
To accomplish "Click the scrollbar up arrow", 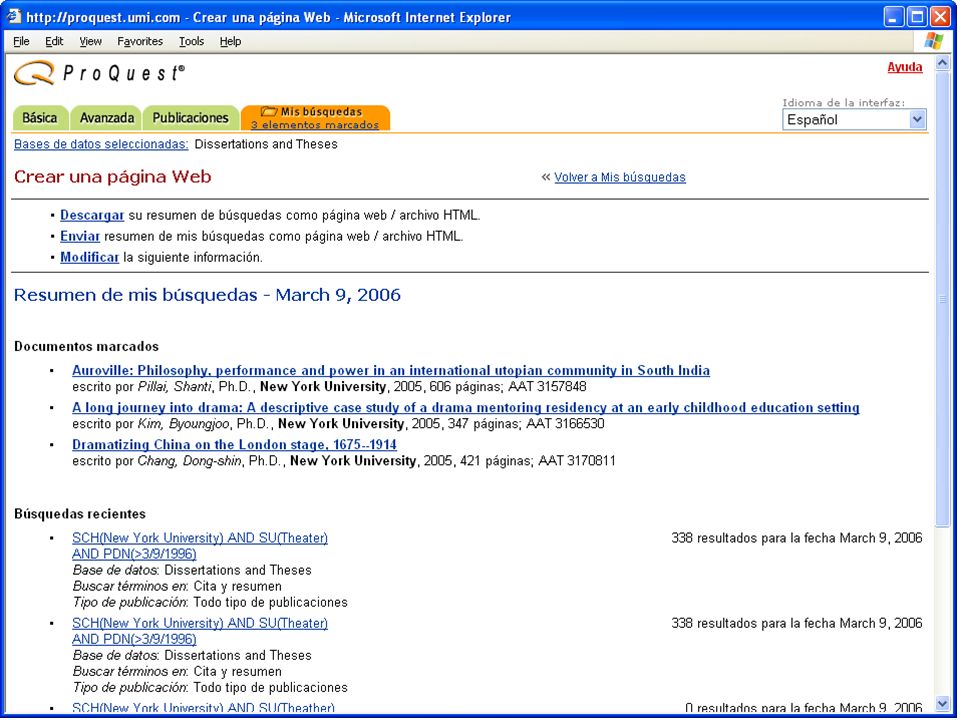I will click(x=942, y=62).
